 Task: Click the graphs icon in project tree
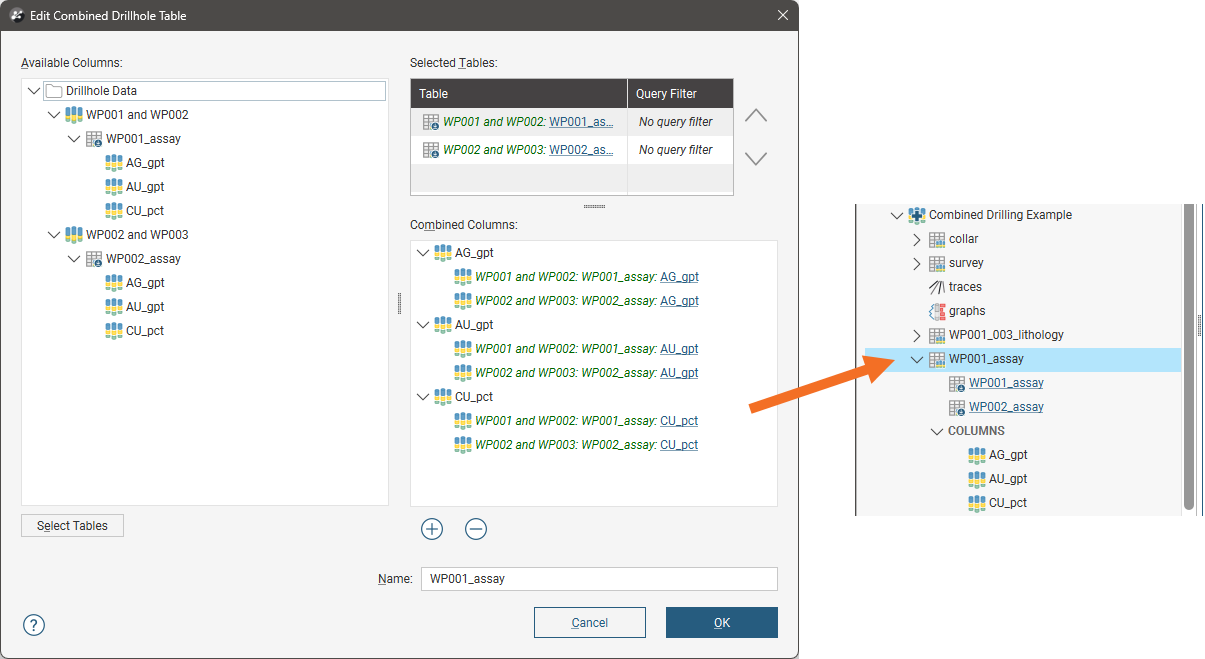coord(937,311)
